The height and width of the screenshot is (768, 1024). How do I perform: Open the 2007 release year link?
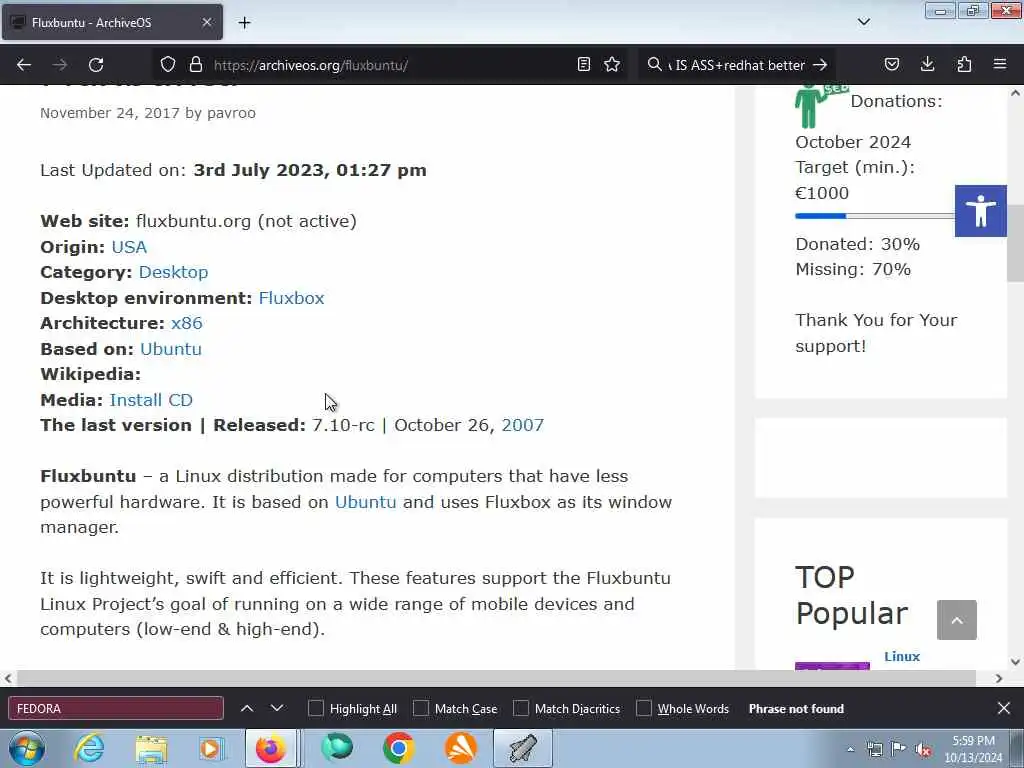[522, 425]
